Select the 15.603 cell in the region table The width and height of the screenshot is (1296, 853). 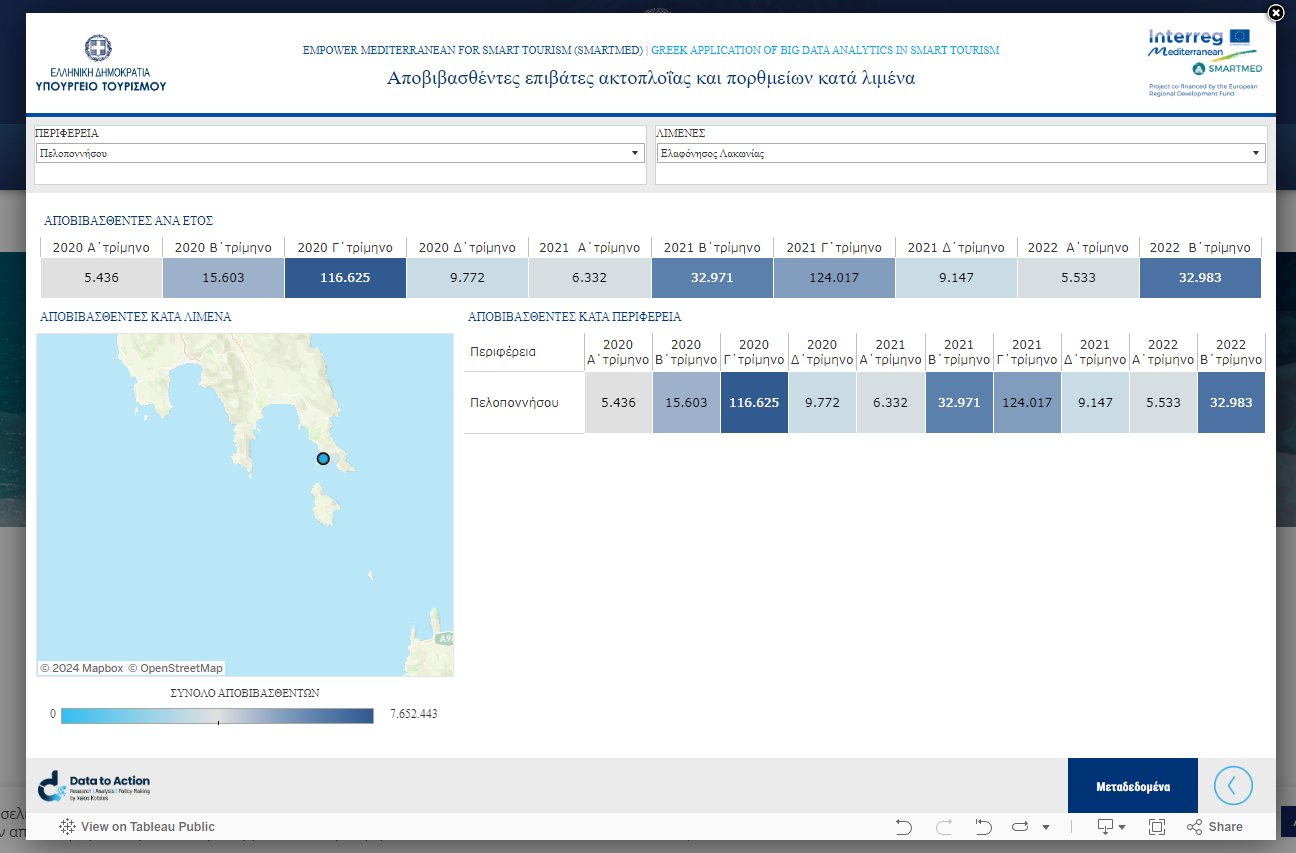point(686,403)
